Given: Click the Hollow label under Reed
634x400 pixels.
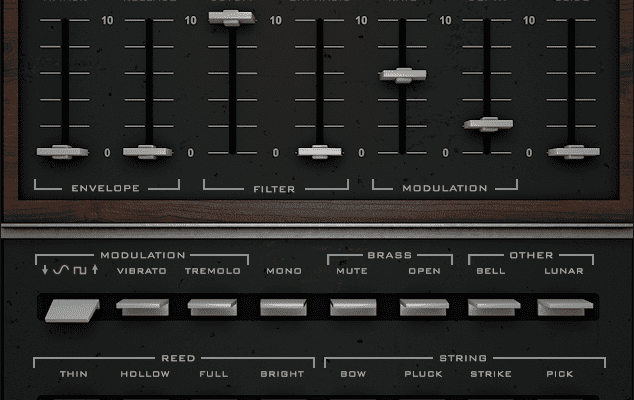Looking at the screenshot, I should 145,374.
